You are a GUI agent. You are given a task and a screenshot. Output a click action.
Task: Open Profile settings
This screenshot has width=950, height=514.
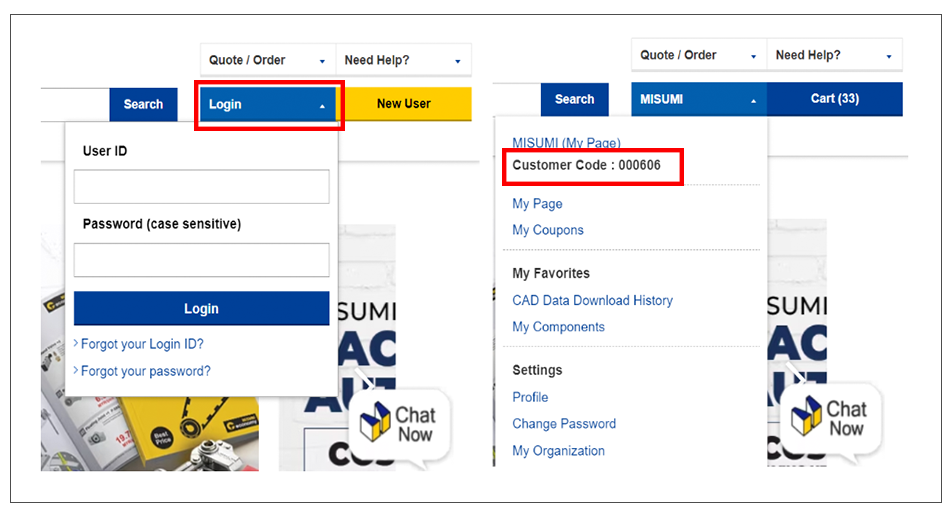[530, 398]
